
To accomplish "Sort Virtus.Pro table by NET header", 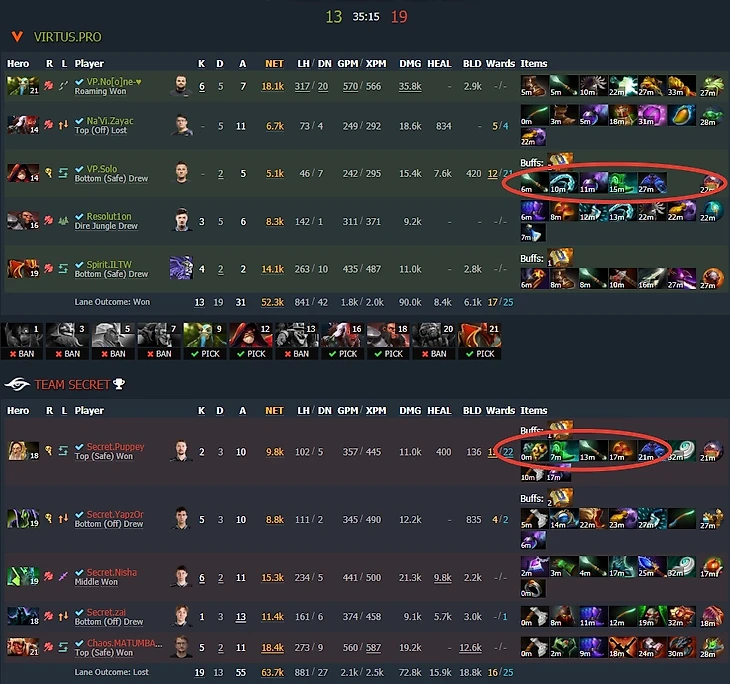I will click(x=274, y=64).
